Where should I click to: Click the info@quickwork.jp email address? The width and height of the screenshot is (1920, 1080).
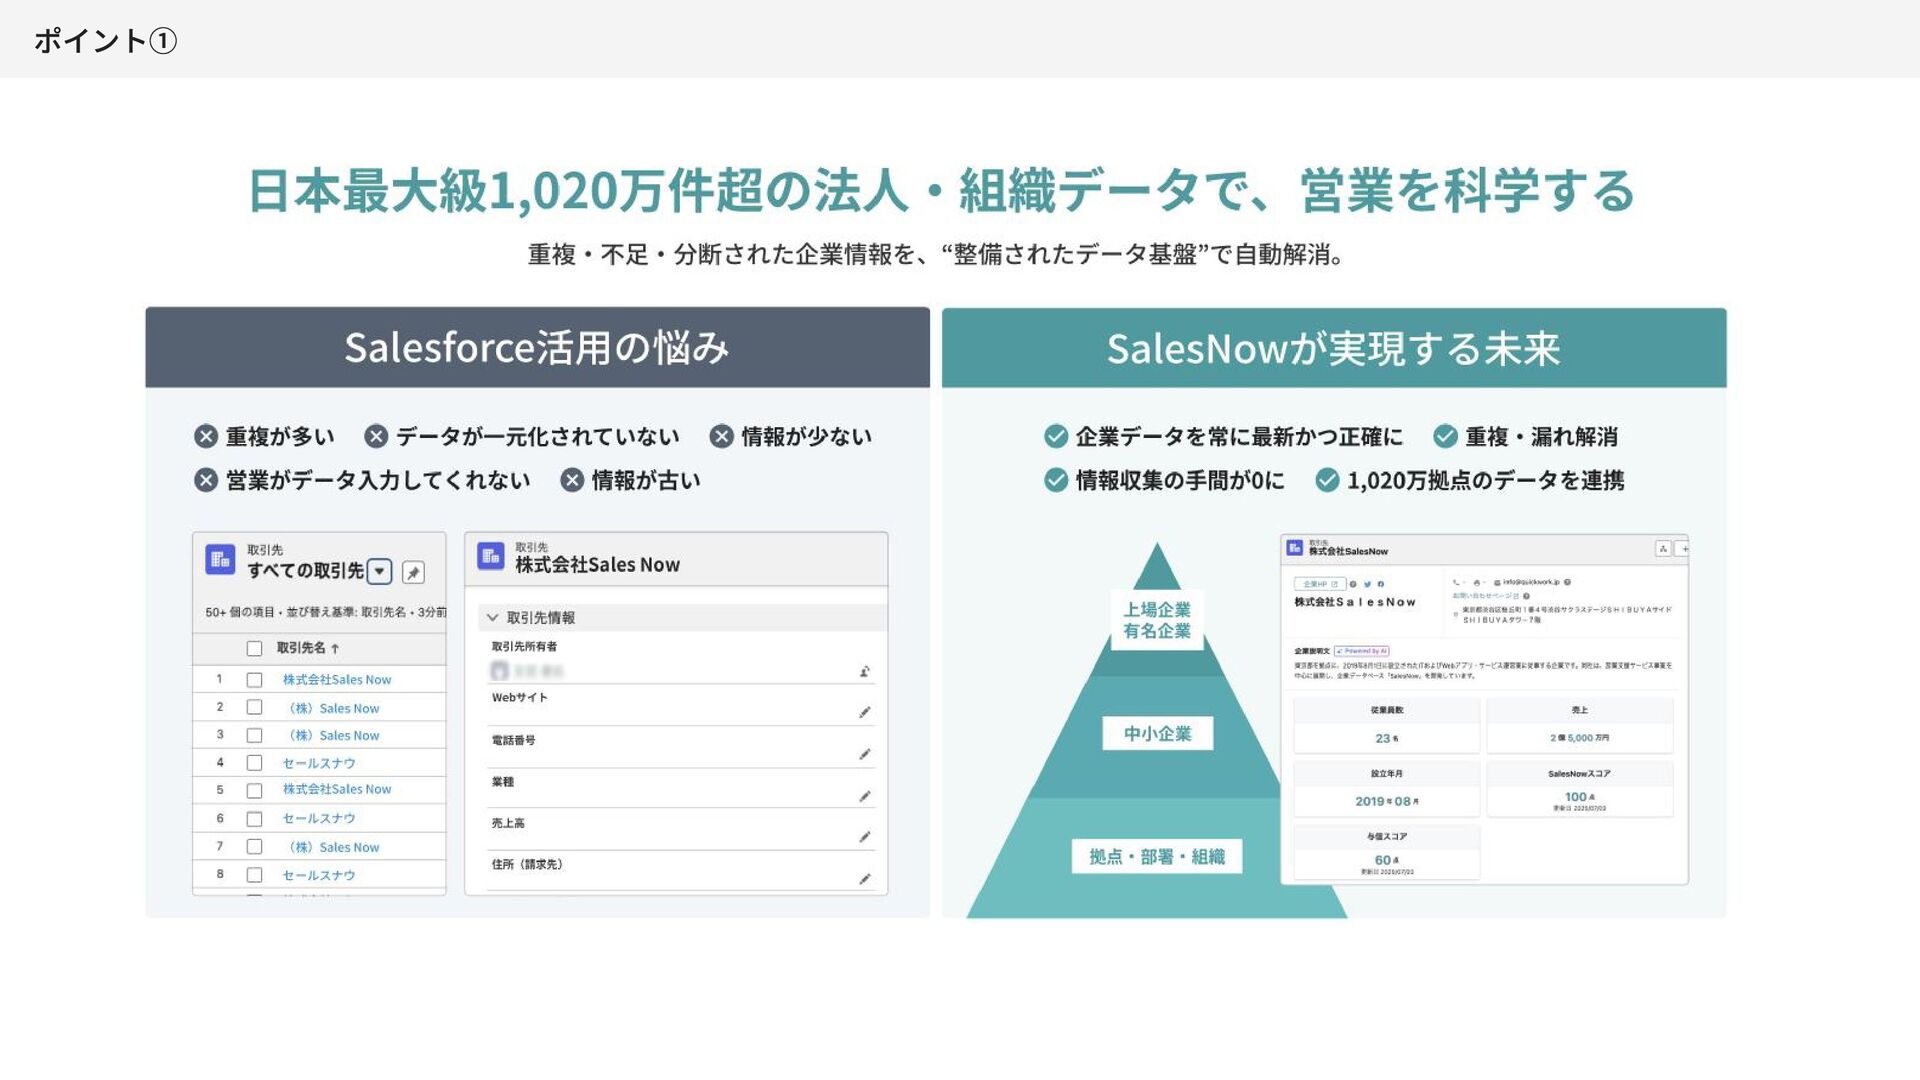point(1531,582)
